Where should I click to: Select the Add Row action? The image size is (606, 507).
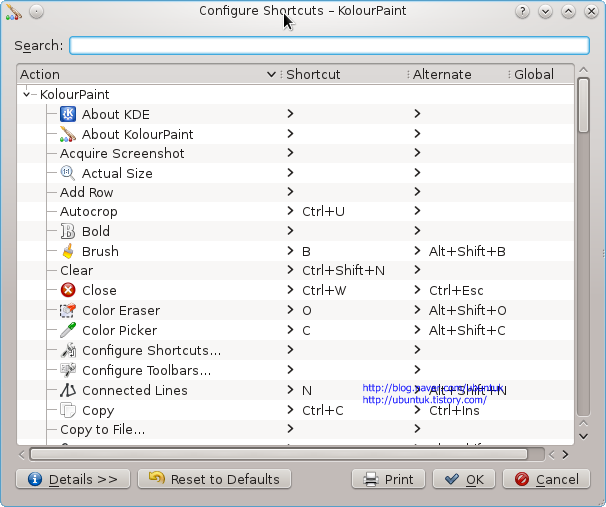click(296, 192)
